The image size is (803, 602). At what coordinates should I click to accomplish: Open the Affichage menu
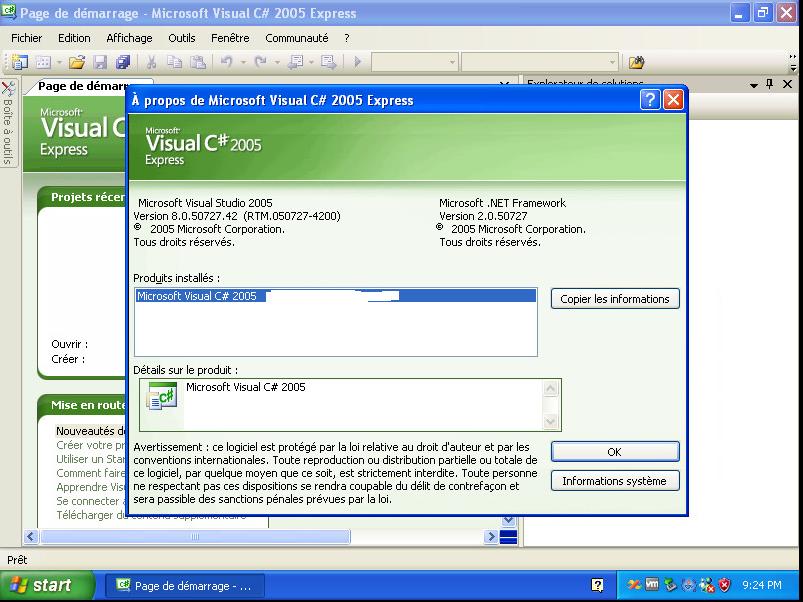coord(129,38)
